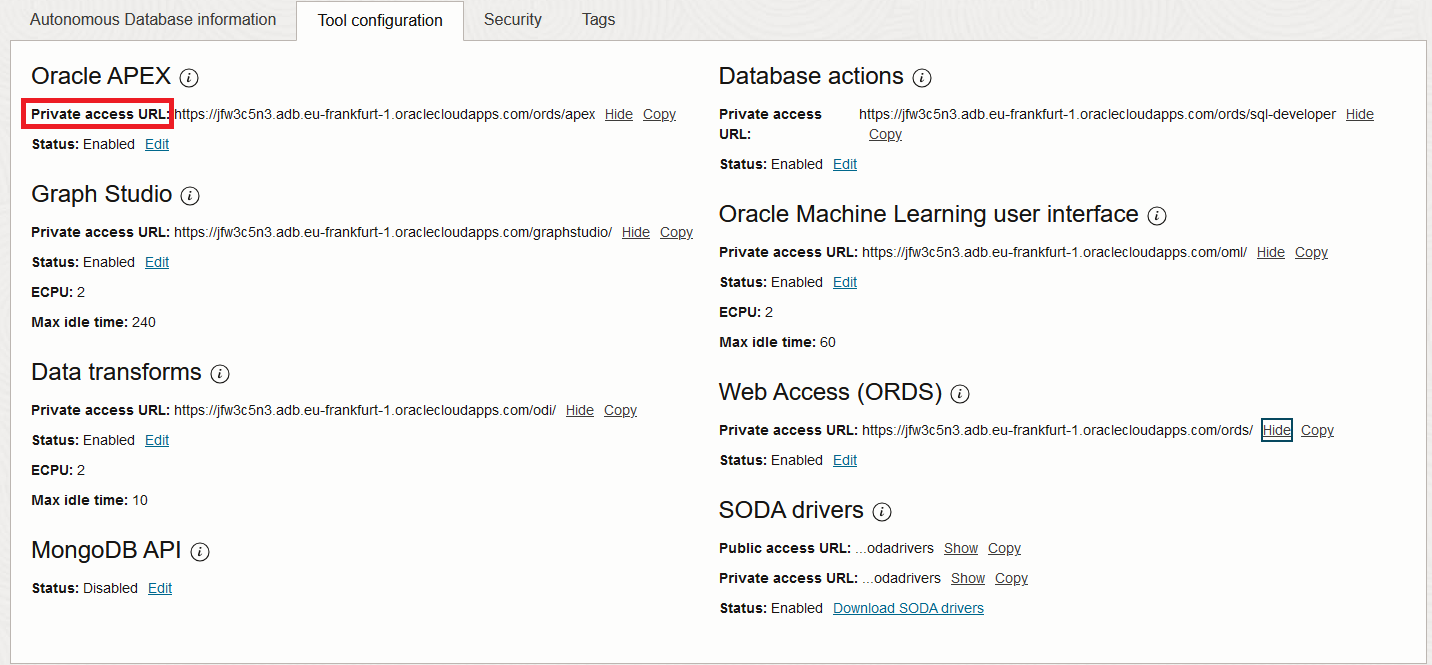Click the SODA drivers info icon
This screenshot has width=1432, height=665.
coord(881,511)
